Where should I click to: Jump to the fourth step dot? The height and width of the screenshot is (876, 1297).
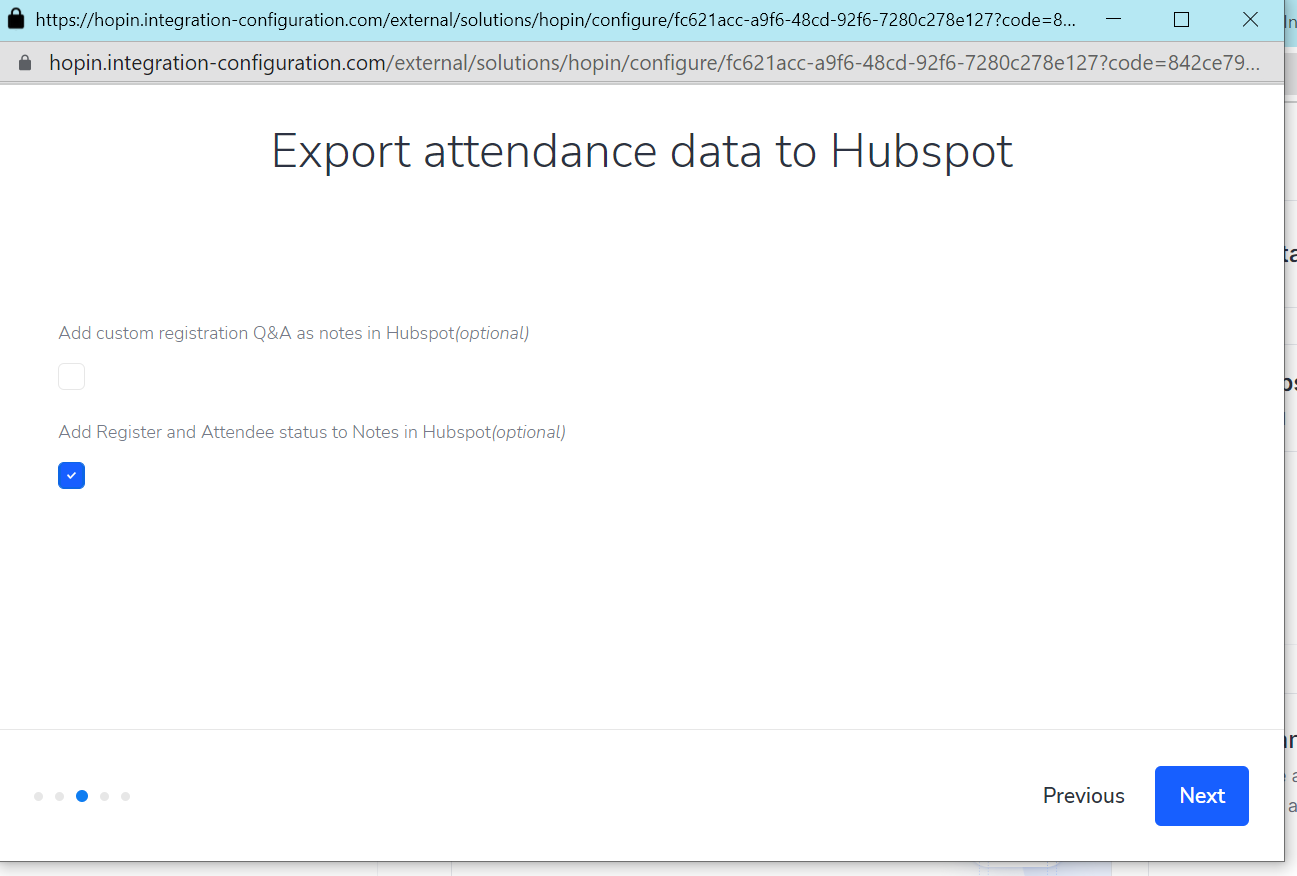pos(104,797)
